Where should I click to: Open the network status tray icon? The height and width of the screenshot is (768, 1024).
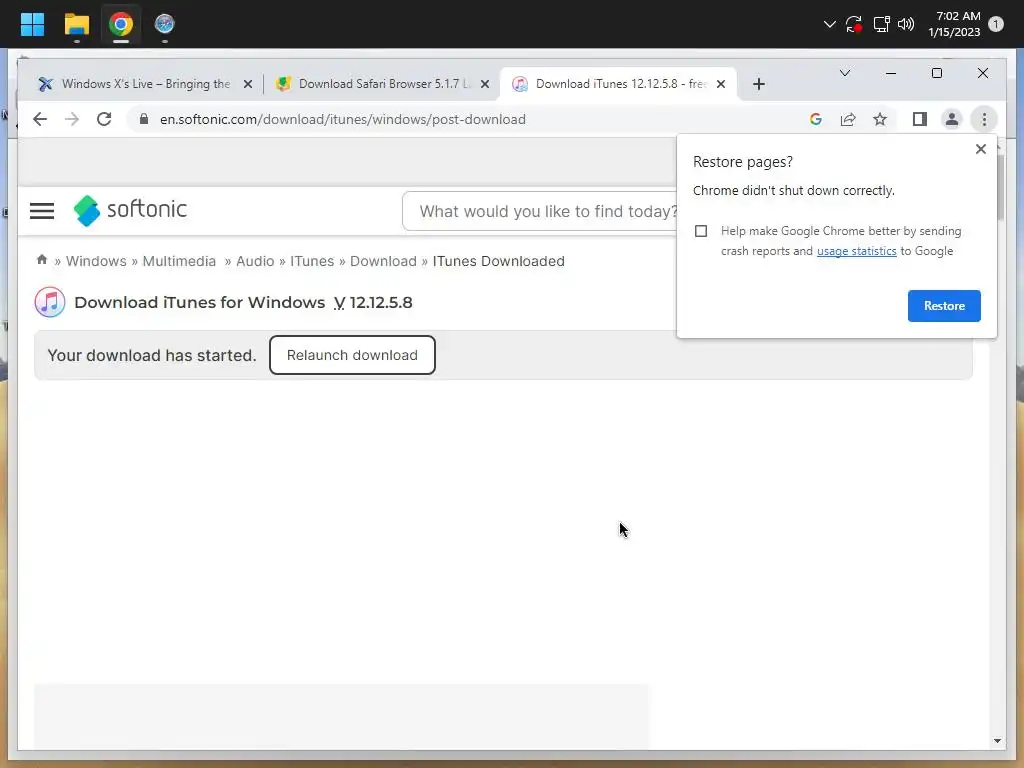point(882,24)
